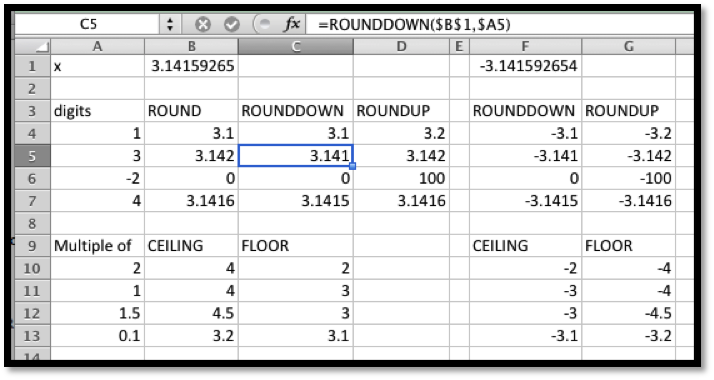The height and width of the screenshot is (380, 714).
Task: Select row 1 header
Action: pos(33,66)
